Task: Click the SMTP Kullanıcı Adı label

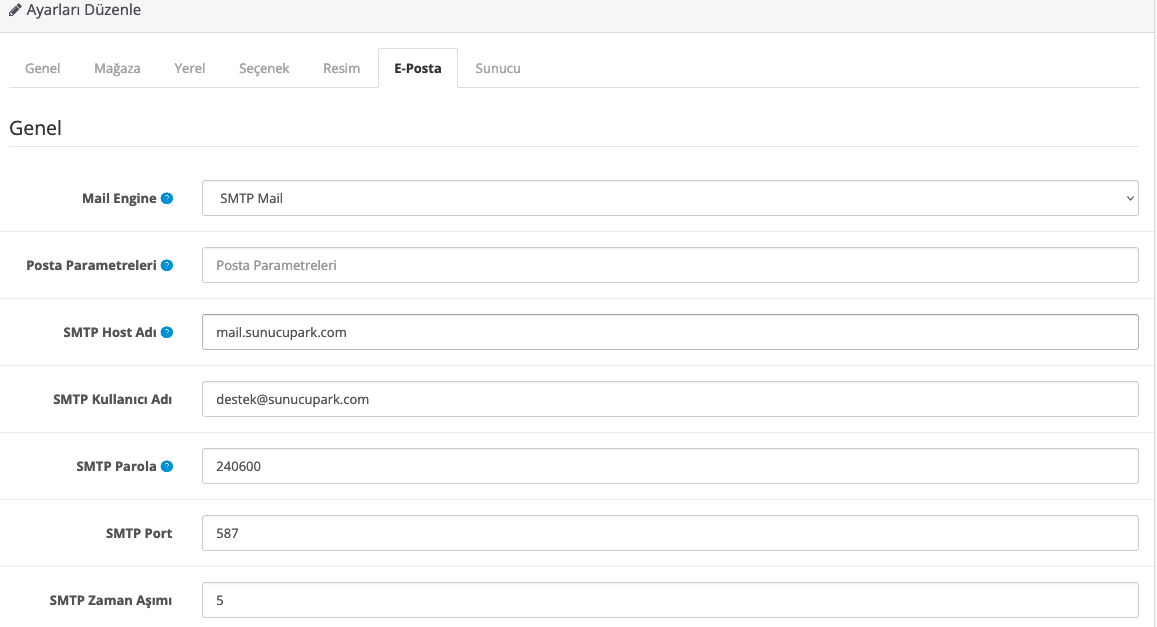Action: click(112, 400)
